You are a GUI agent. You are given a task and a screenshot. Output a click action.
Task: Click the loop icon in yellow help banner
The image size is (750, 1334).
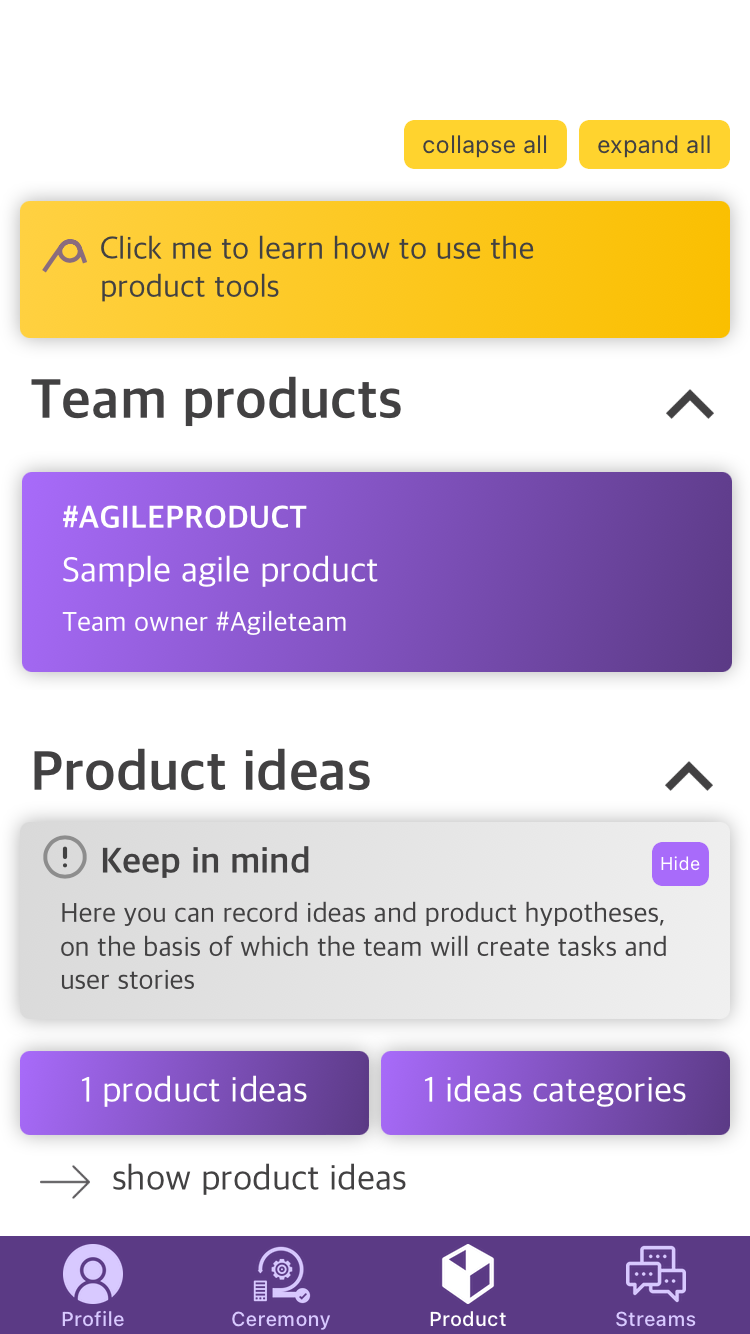tap(65, 255)
